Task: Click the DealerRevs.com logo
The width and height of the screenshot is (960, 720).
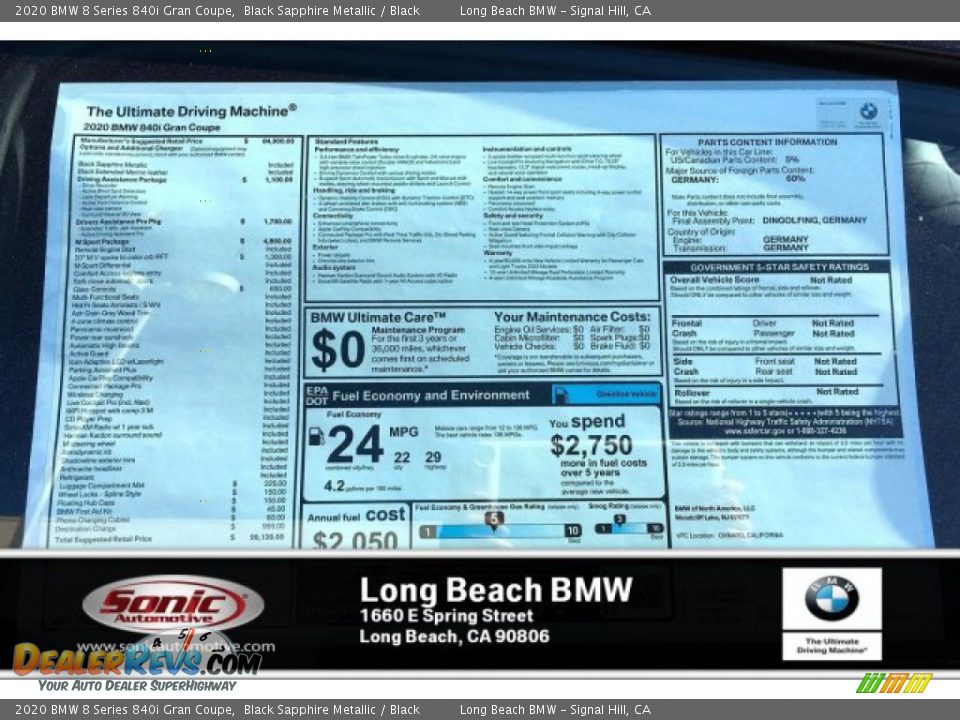Action: pyautogui.click(x=137, y=659)
